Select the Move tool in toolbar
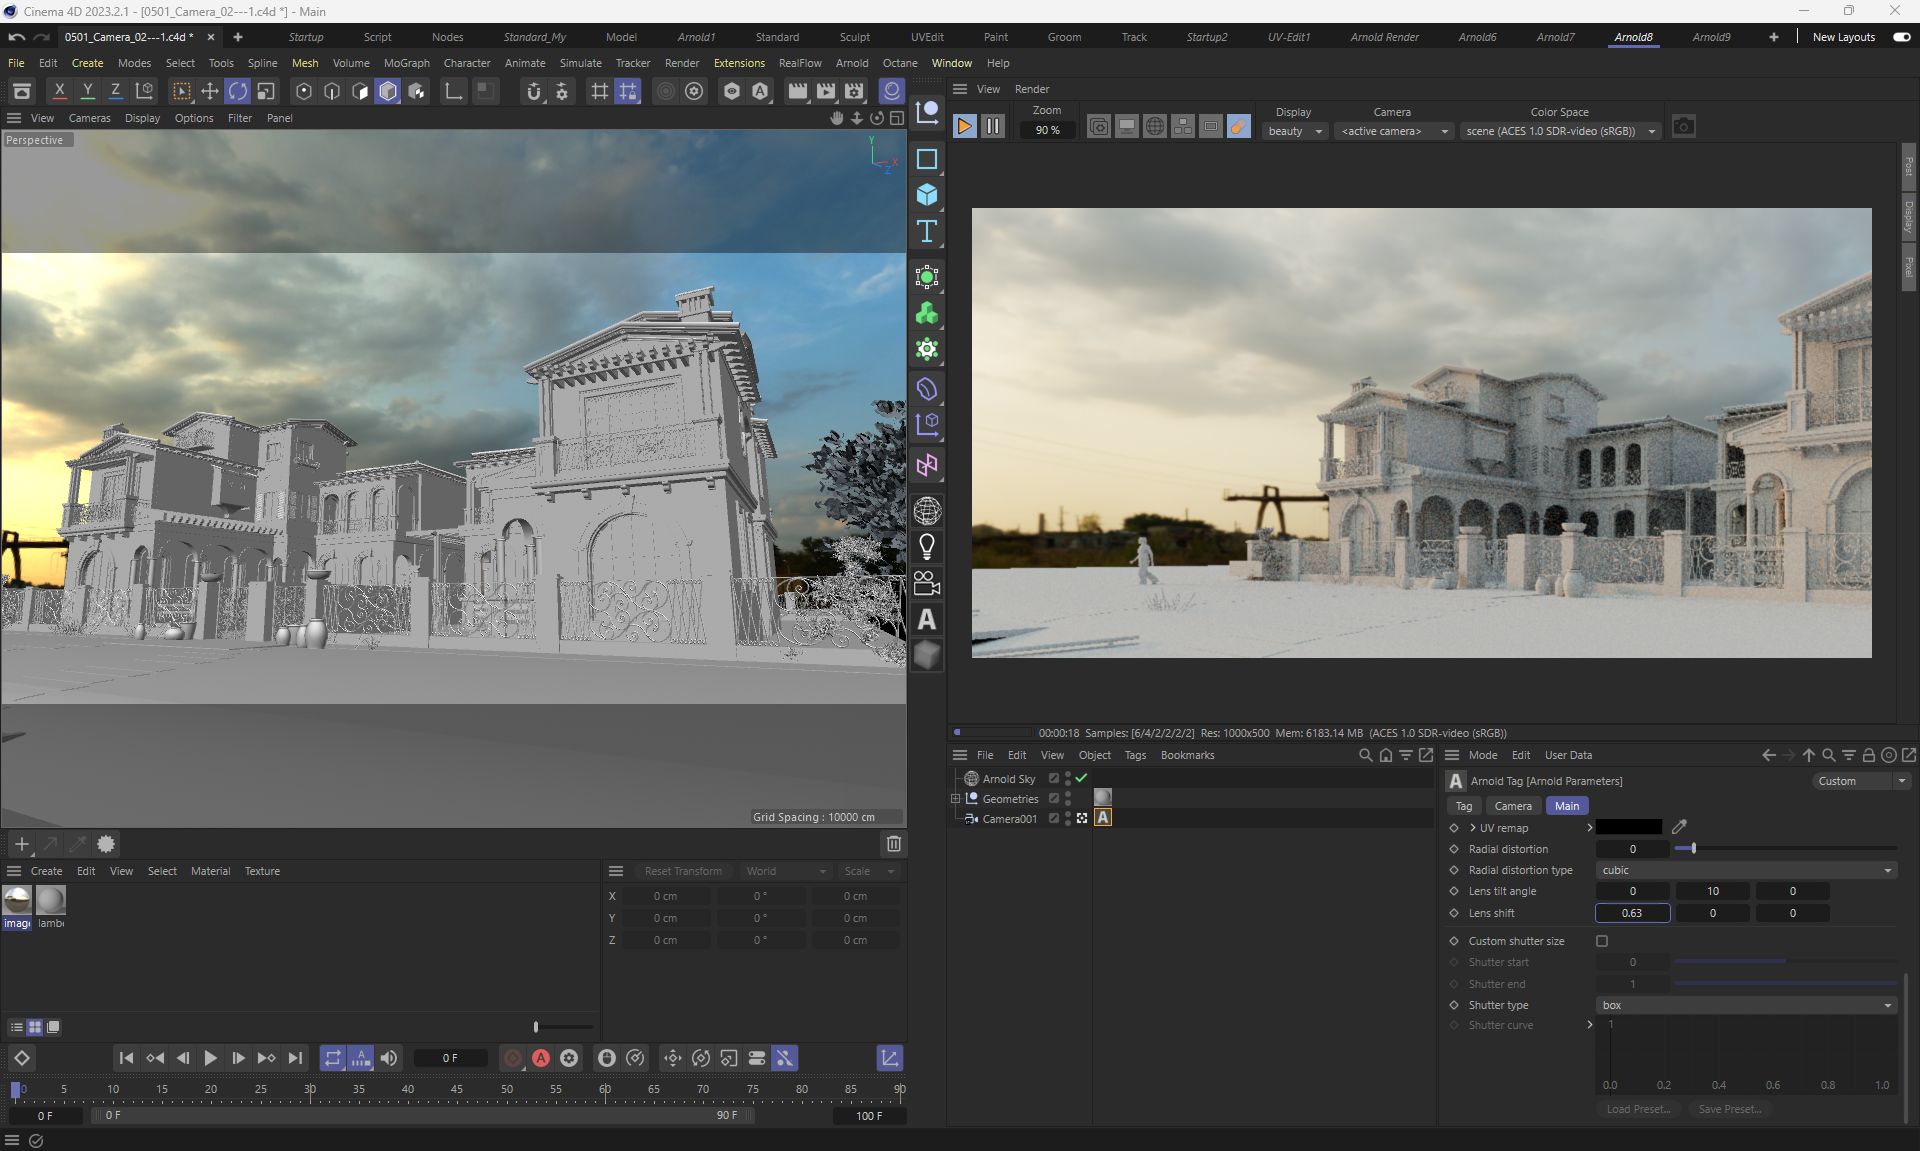This screenshot has width=1920, height=1151. click(x=210, y=92)
